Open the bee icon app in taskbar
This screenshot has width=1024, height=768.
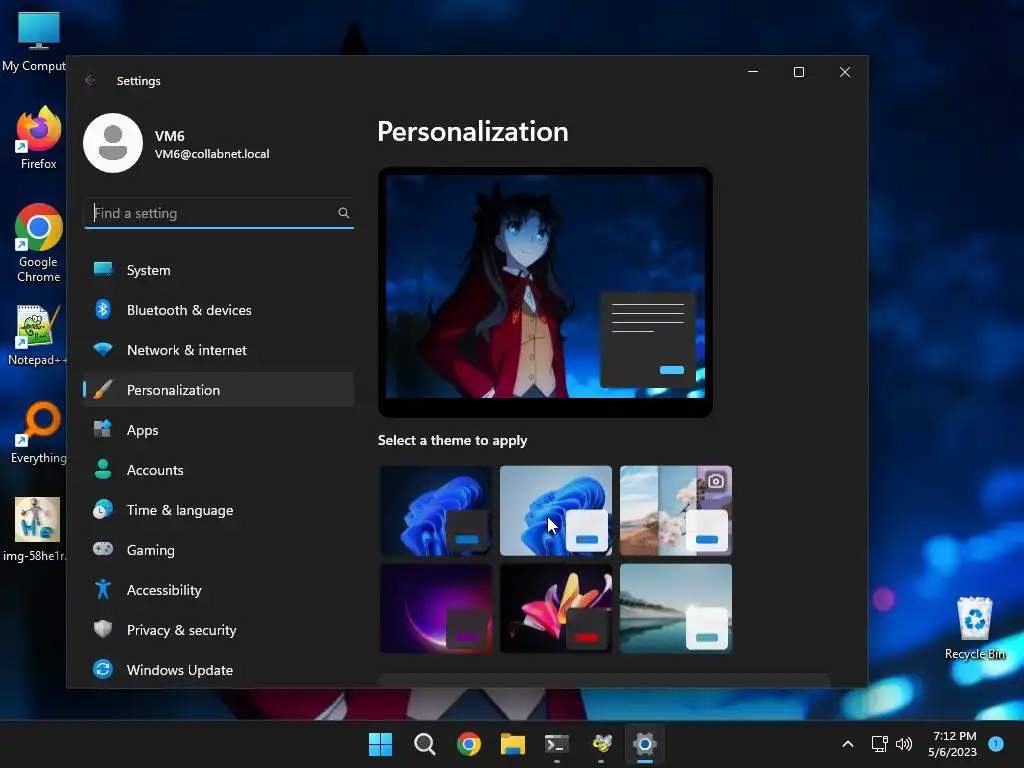click(x=601, y=744)
